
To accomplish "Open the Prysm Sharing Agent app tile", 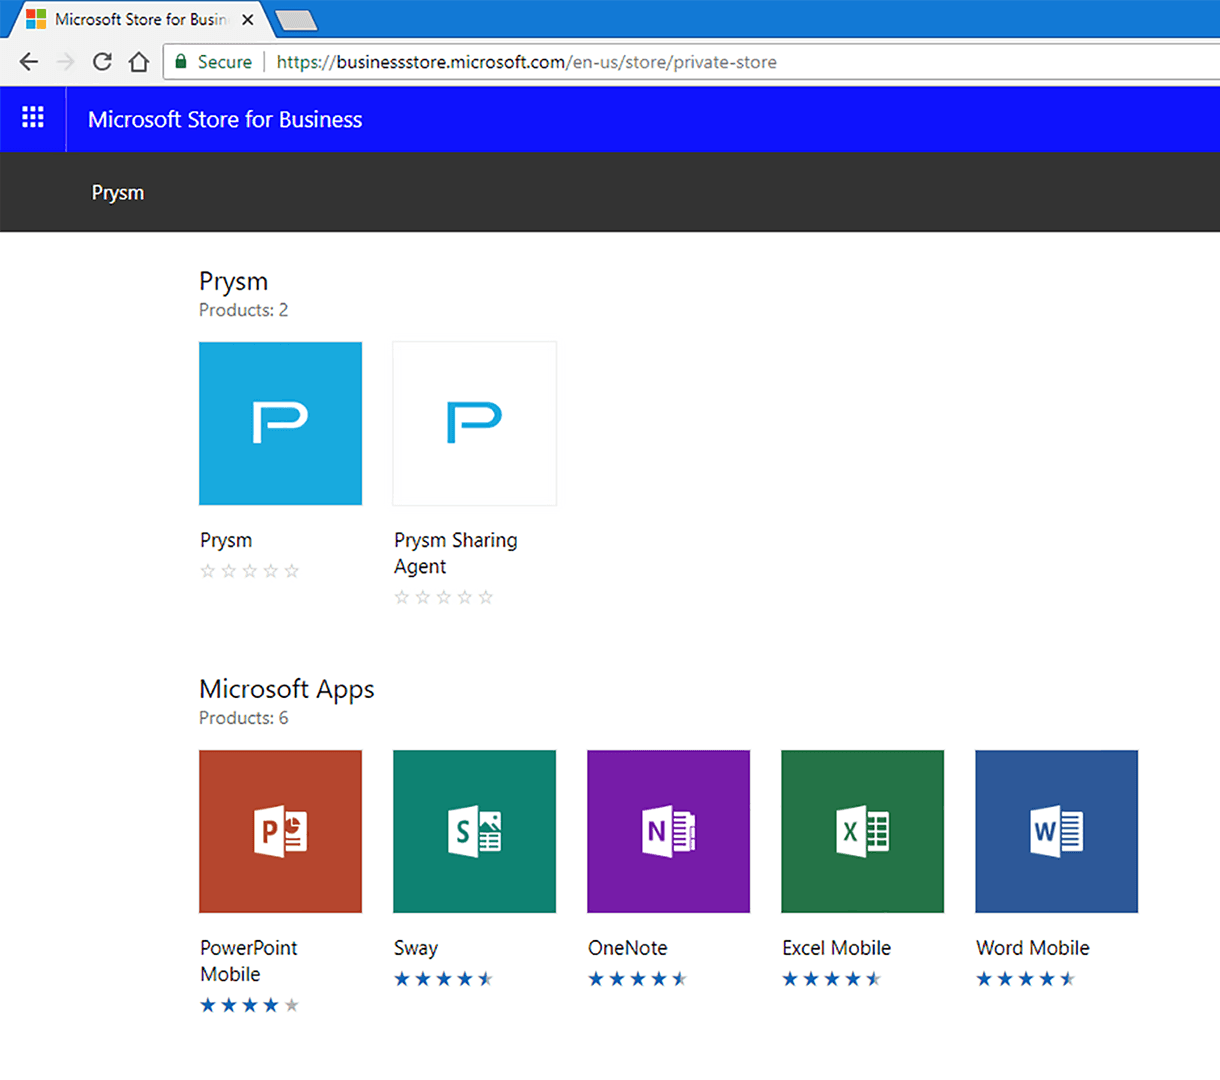I will click(474, 423).
